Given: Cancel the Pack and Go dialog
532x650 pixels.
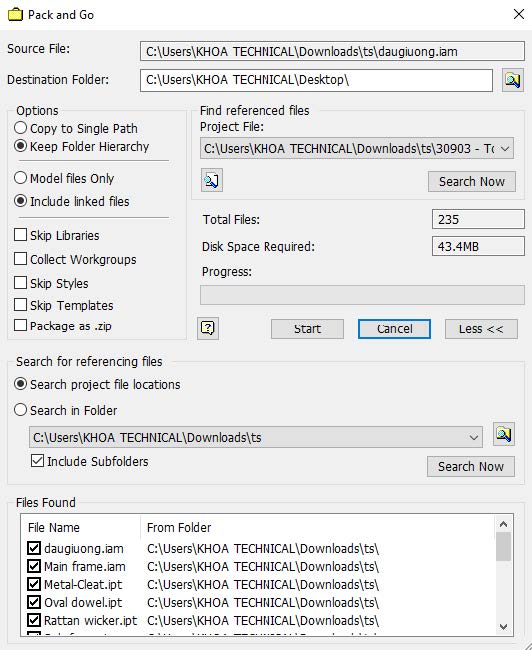Looking at the screenshot, I should click(x=394, y=329).
